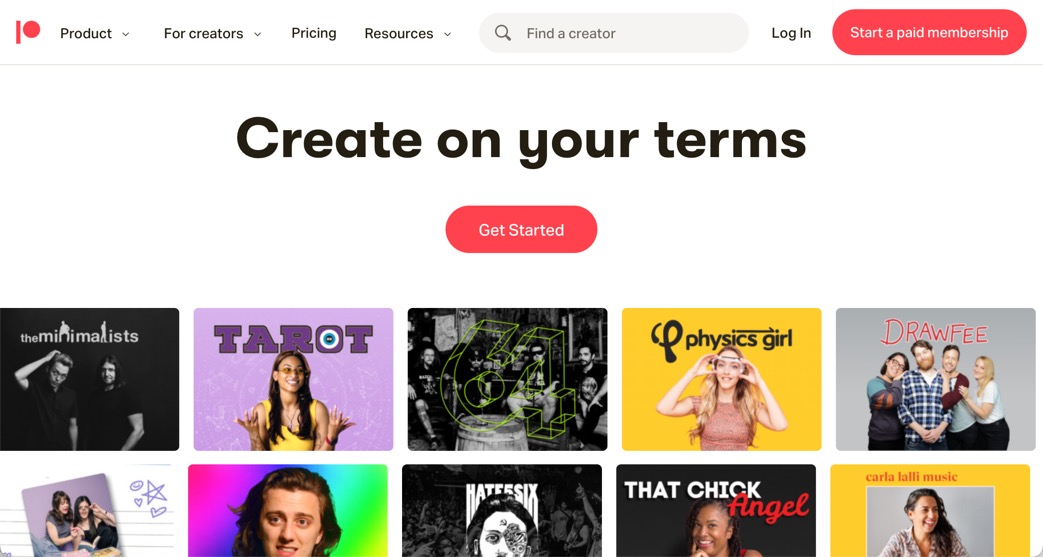Open the For creators dropdown menu
The image size is (1043, 557).
[212, 33]
